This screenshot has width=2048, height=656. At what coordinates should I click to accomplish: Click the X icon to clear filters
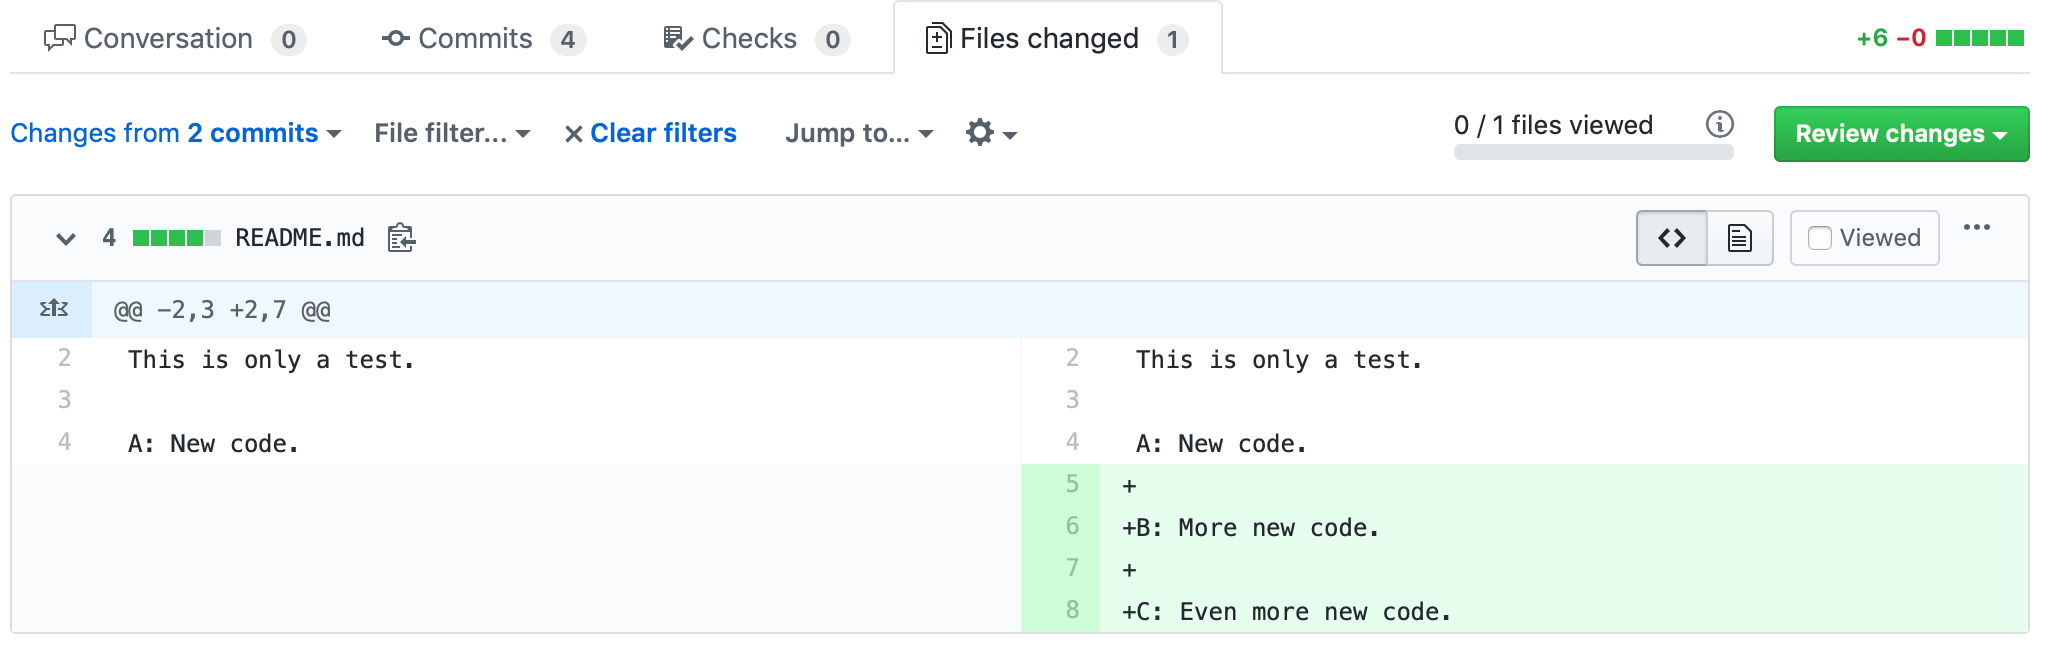(x=573, y=134)
